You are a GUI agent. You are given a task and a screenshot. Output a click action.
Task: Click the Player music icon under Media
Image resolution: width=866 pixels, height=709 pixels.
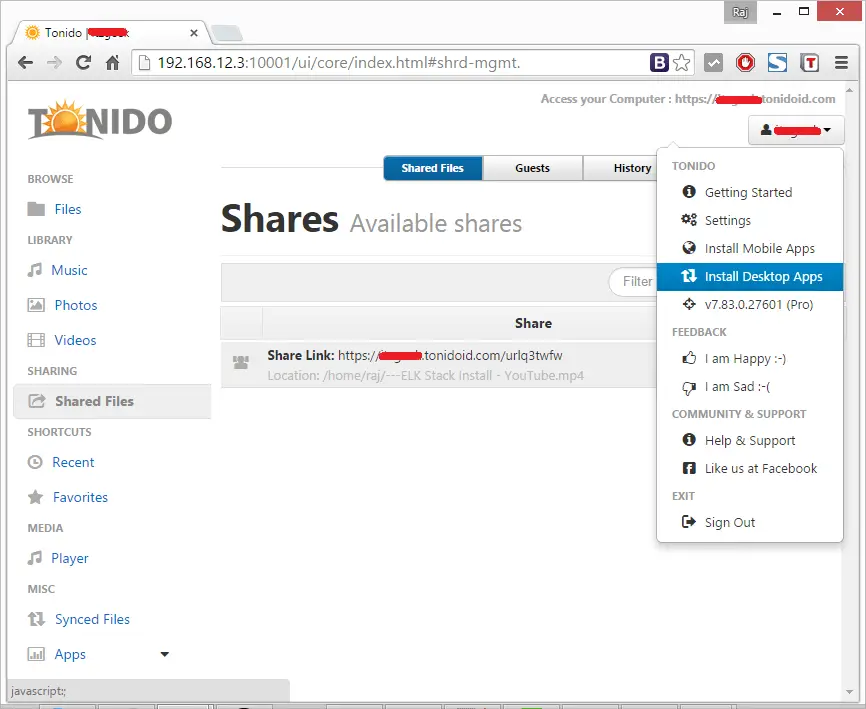coord(34,558)
